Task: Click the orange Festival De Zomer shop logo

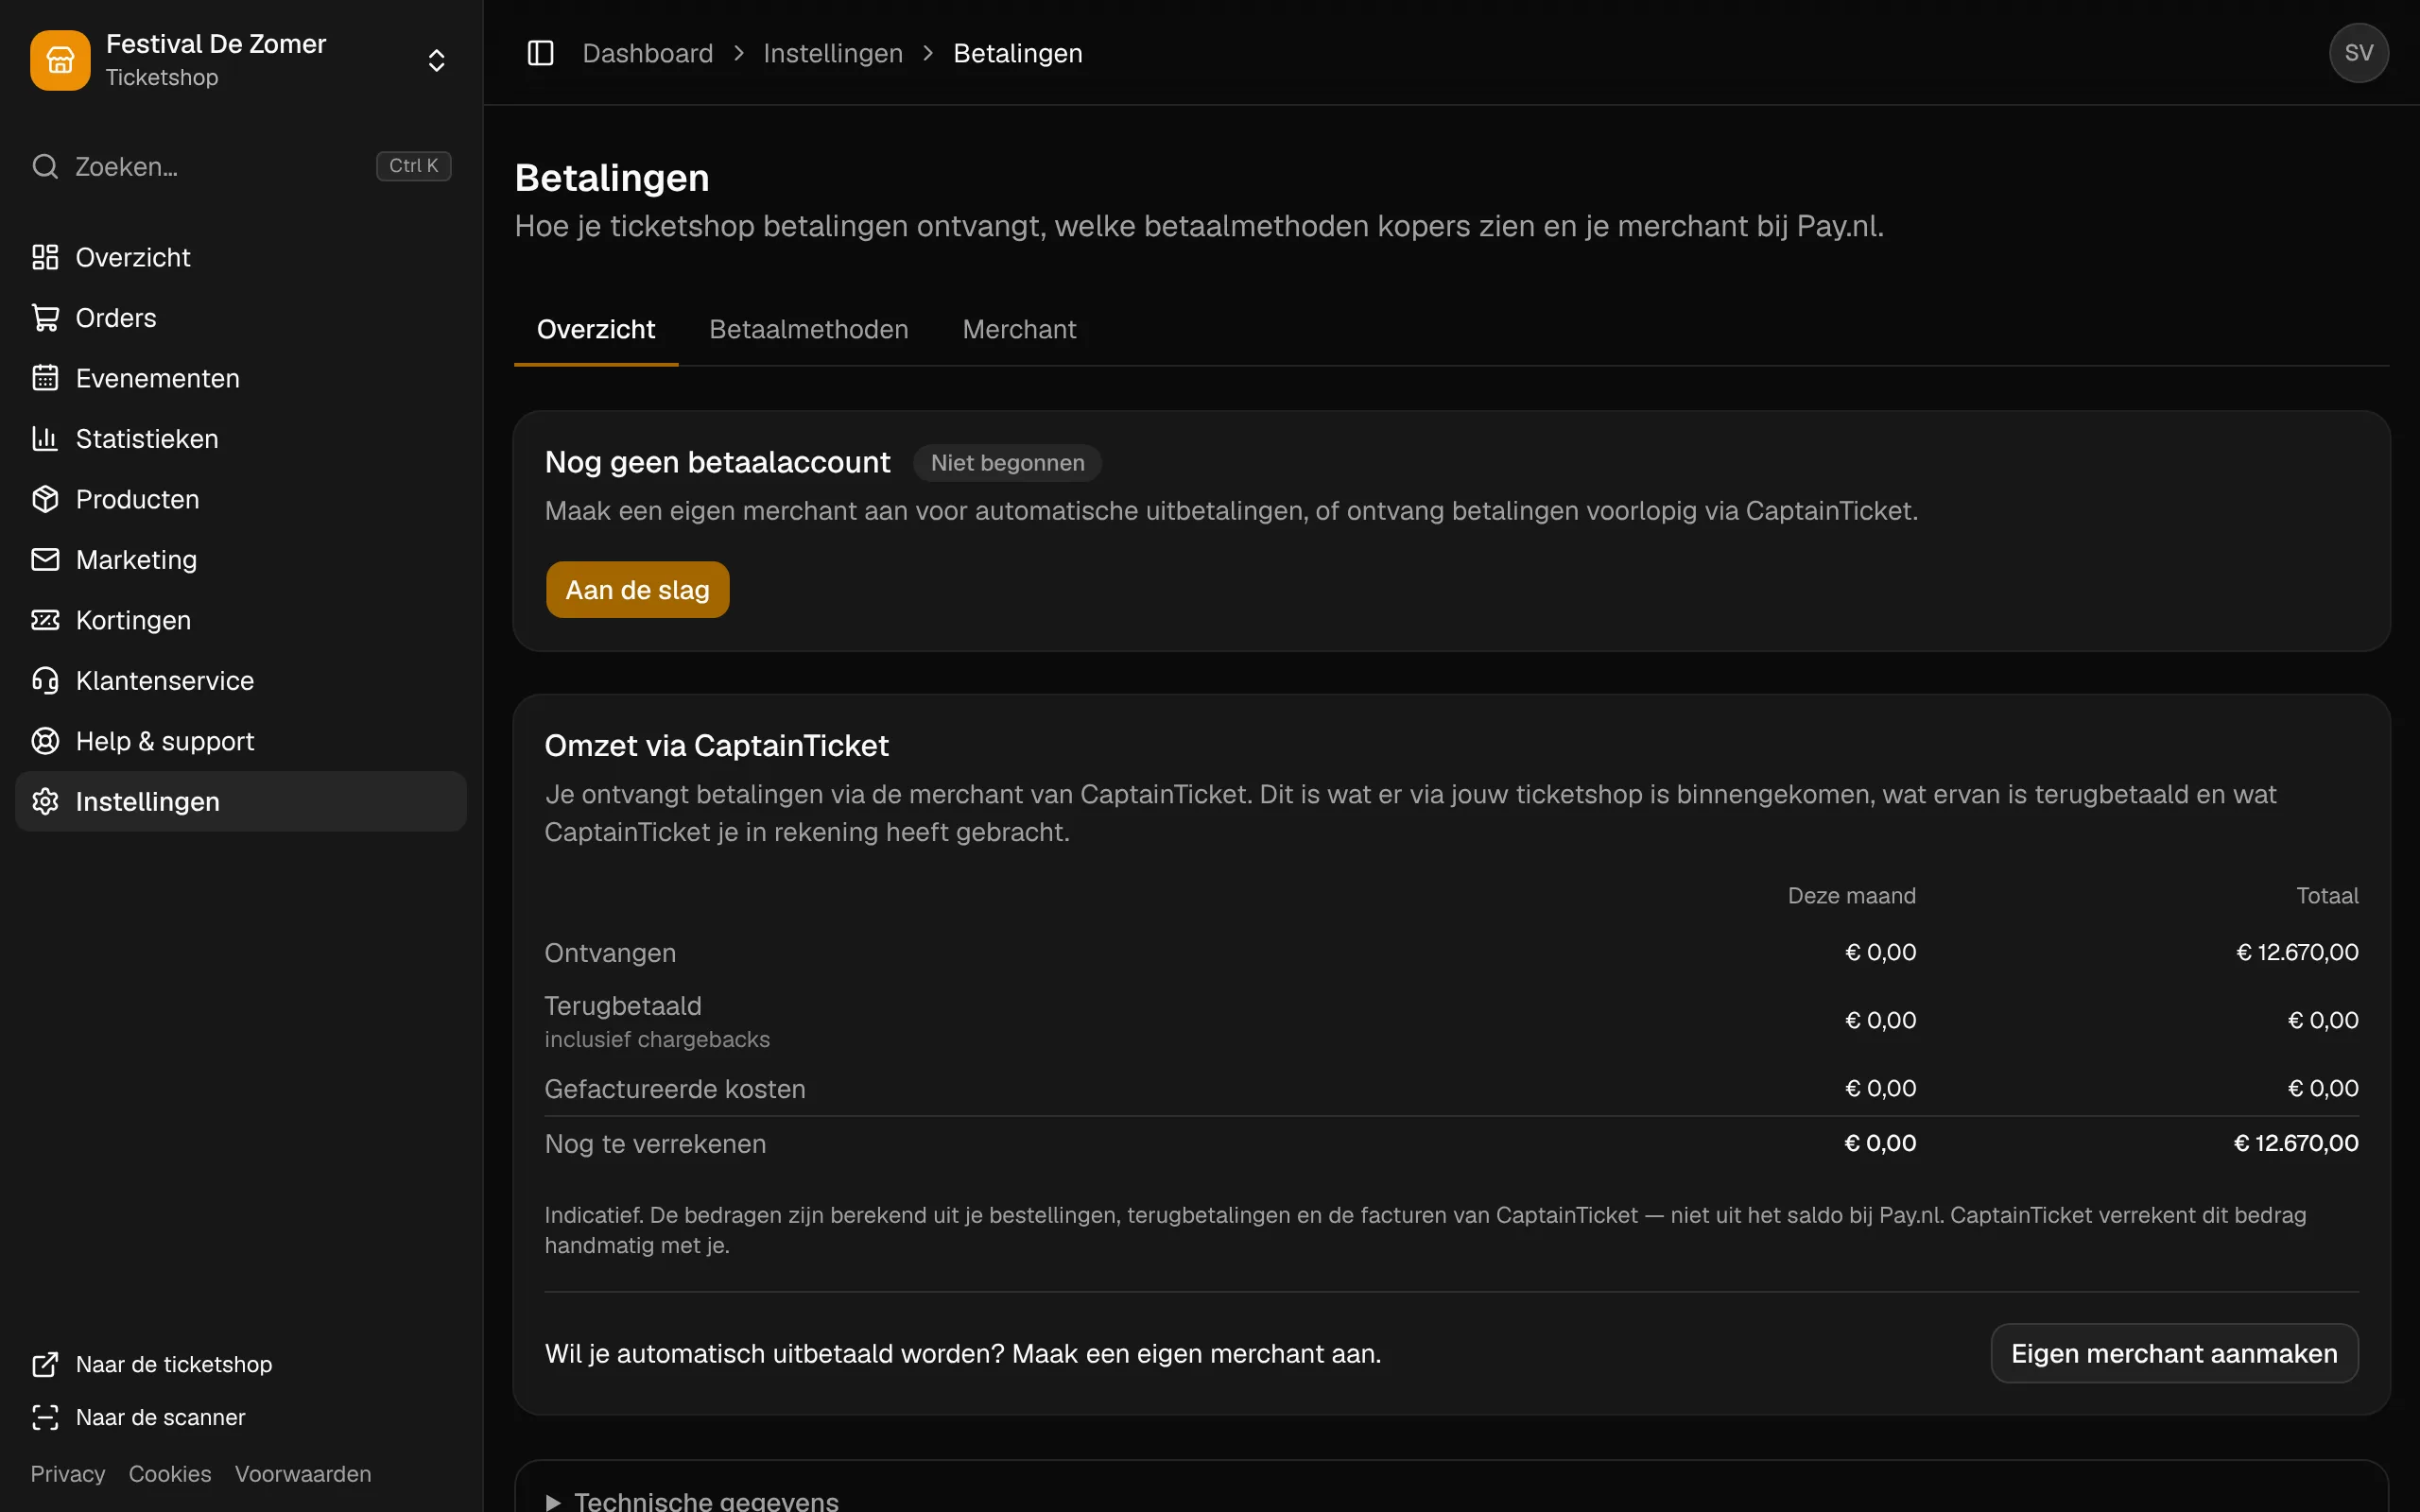Action: tap(60, 60)
